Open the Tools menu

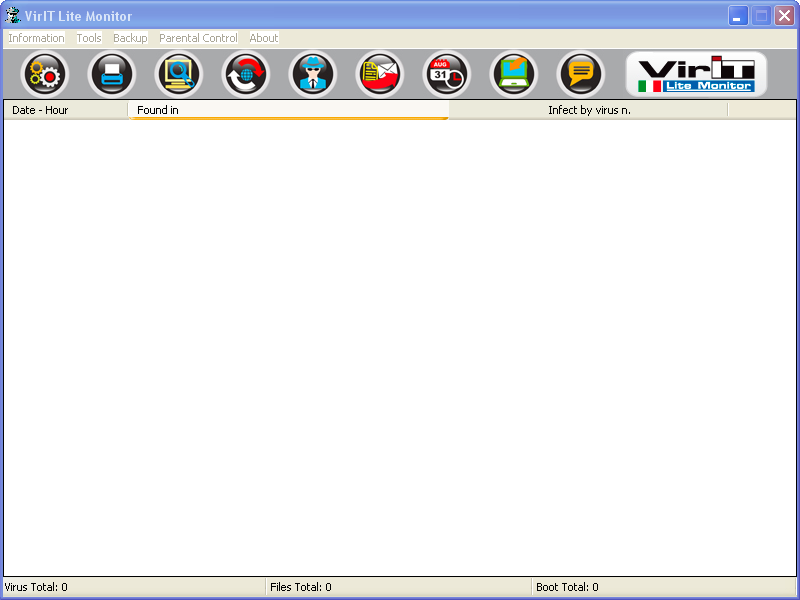(89, 38)
